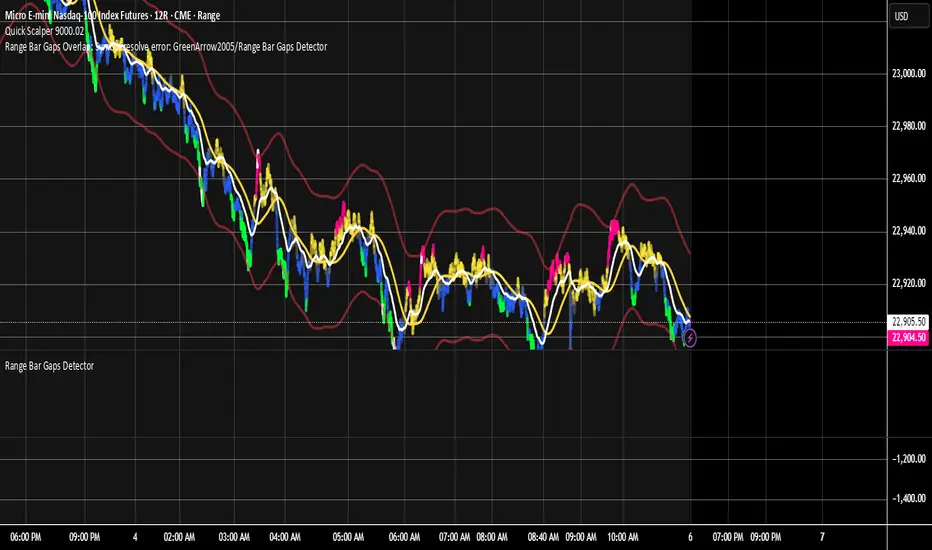Viewport: 932px width, 550px height.
Task: Click the 06:00 AM time axis label
Action: click(404, 537)
